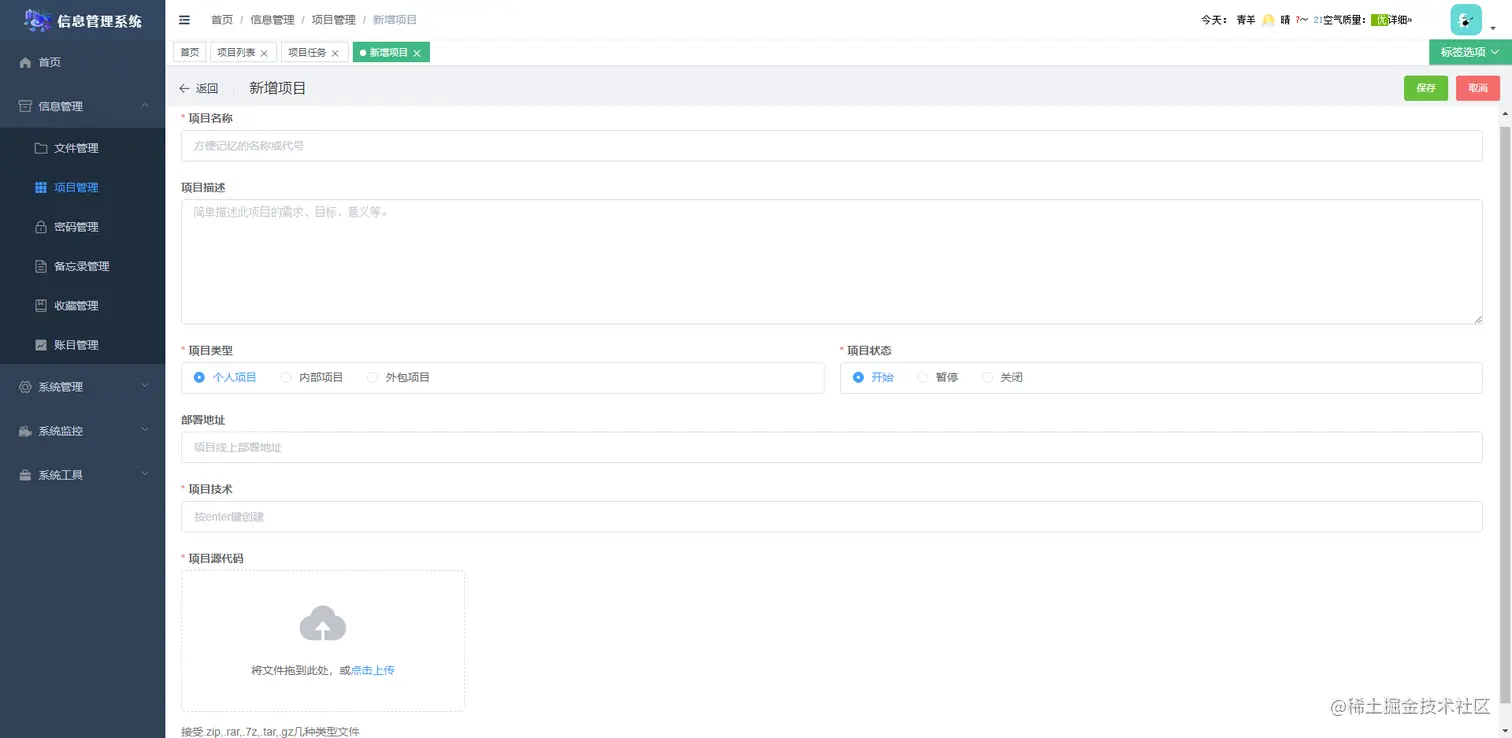Image resolution: width=1512 pixels, height=738 pixels.
Task: Click the 信息管理 archive icon
Action: 26,106
